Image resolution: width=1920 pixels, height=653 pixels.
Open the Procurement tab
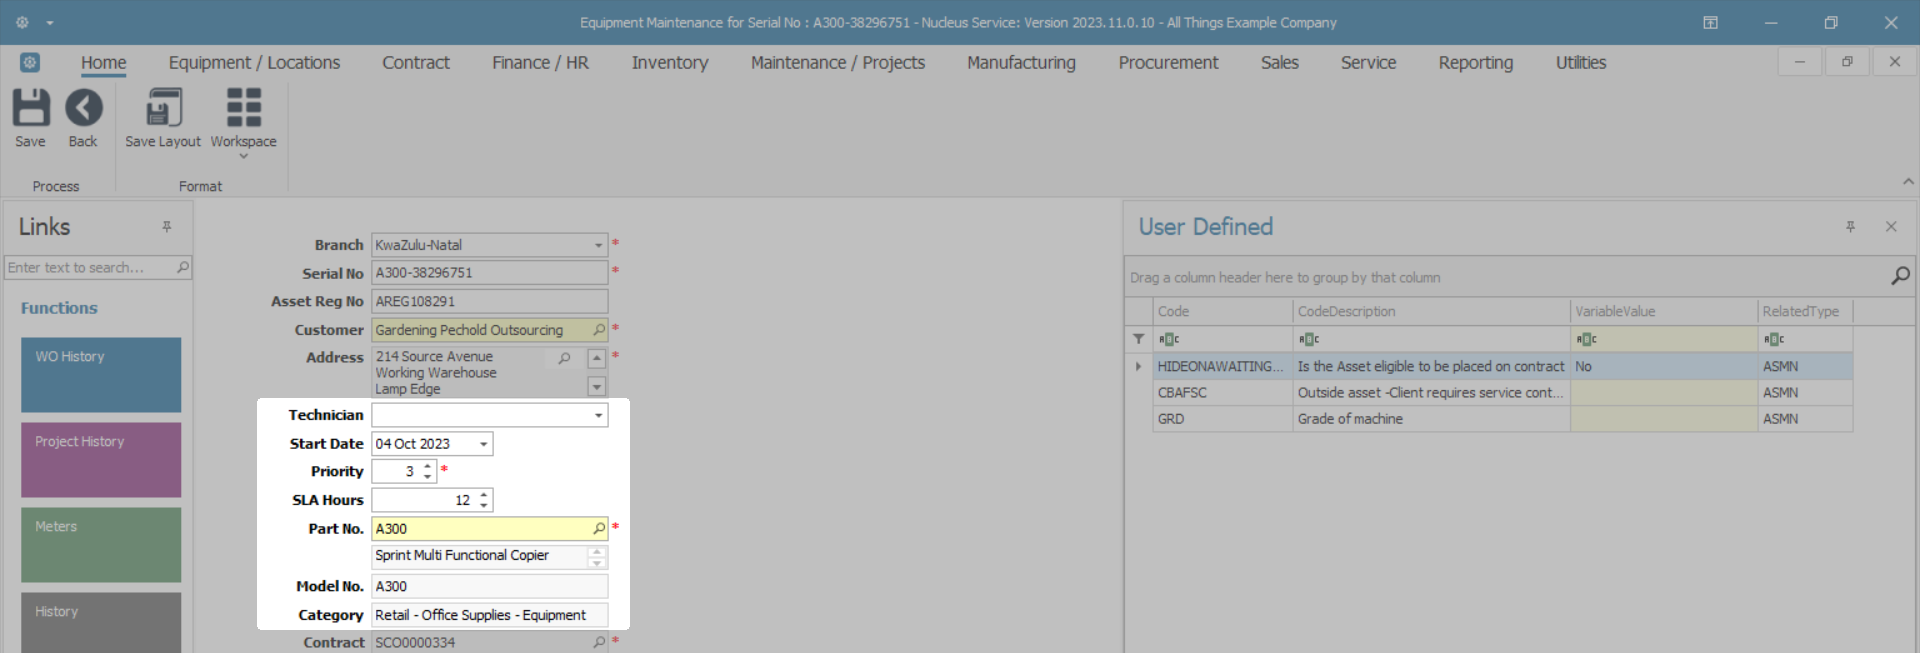tap(1168, 62)
